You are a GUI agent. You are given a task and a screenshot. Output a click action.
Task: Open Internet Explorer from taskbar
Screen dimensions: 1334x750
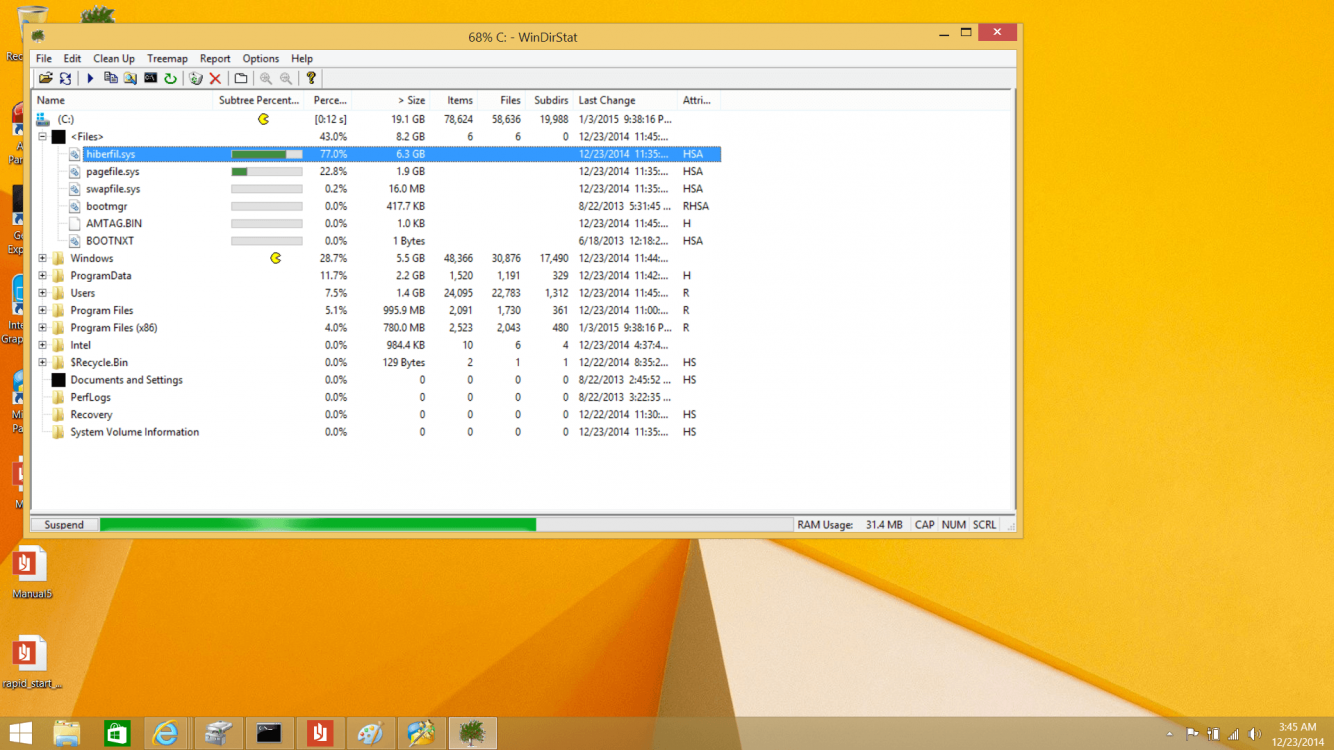click(x=166, y=733)
